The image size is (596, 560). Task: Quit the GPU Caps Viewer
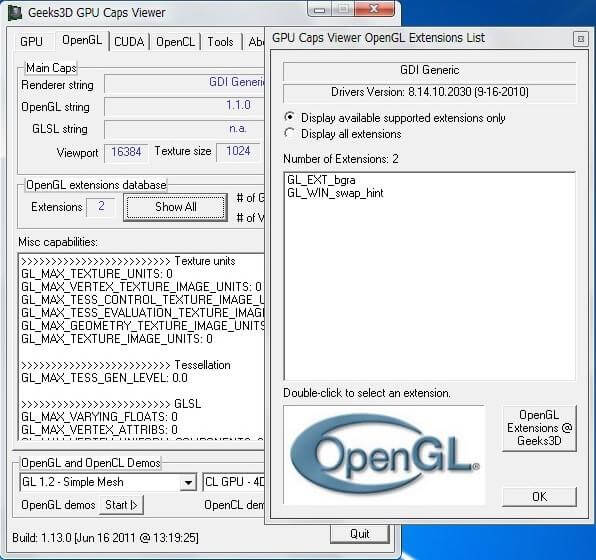click(360, 534)
